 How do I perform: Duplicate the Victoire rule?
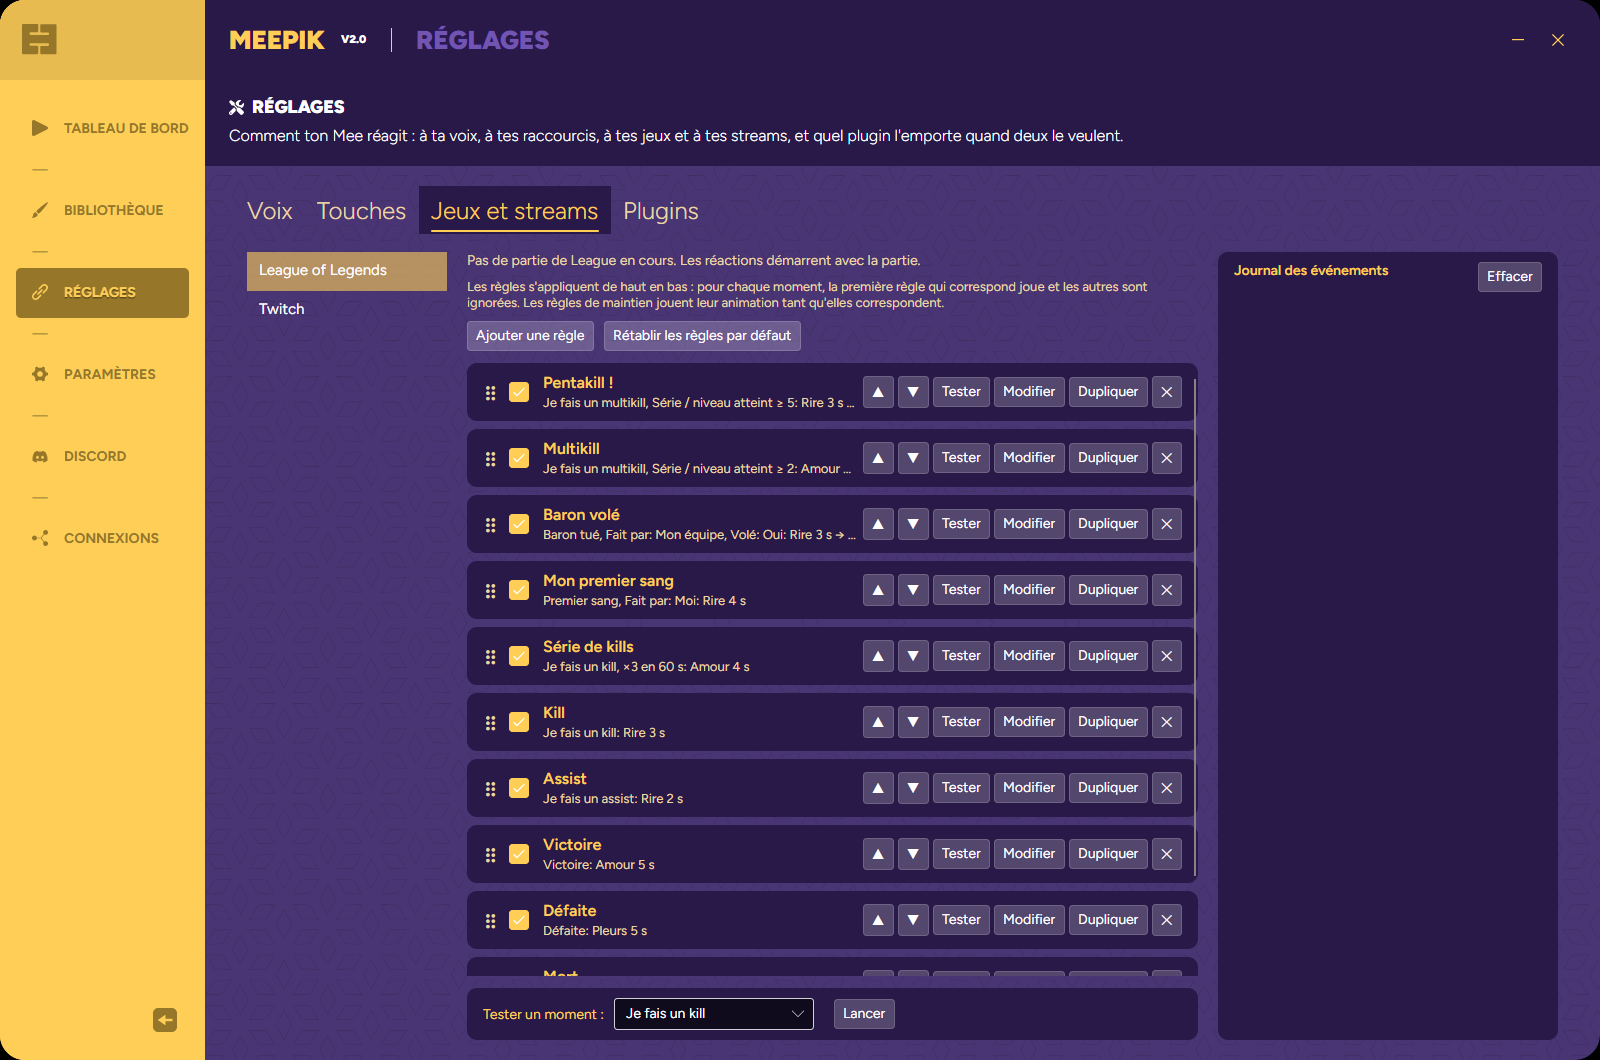pos(1108,854)
